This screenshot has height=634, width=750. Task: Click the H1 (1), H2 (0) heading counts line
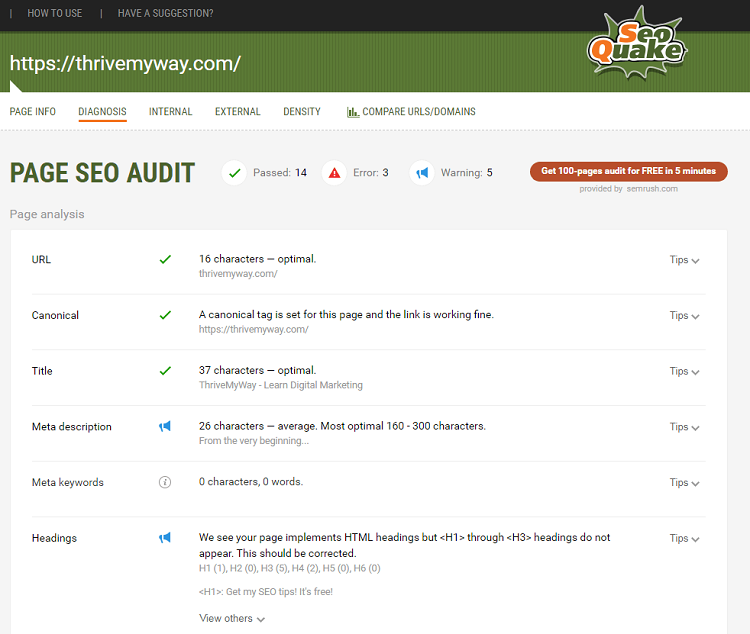[x=290, y=568]
